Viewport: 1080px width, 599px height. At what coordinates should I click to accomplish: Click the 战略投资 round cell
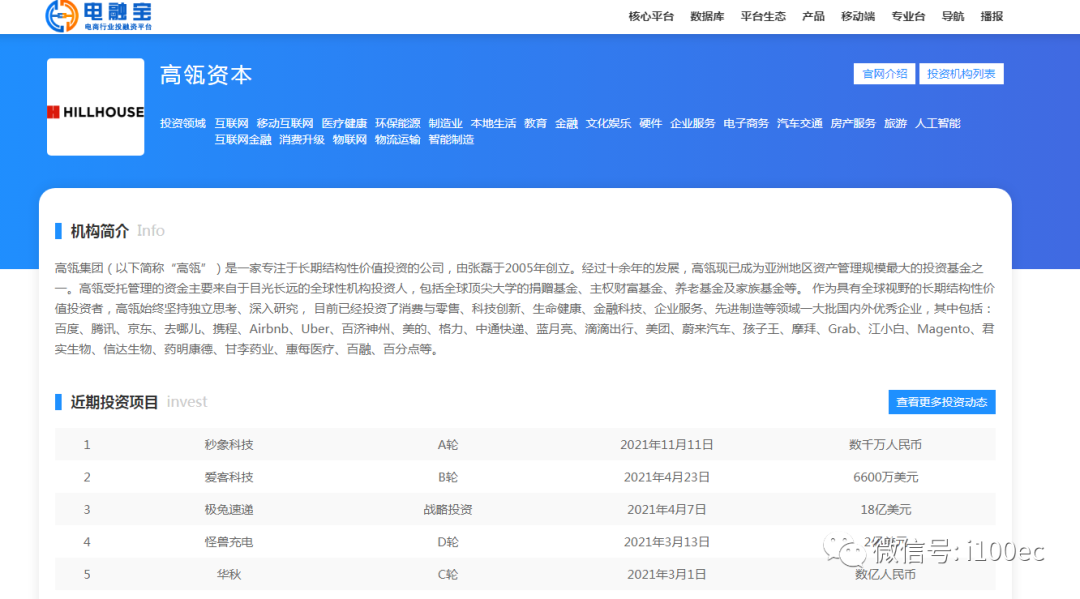tap(448, 509)
